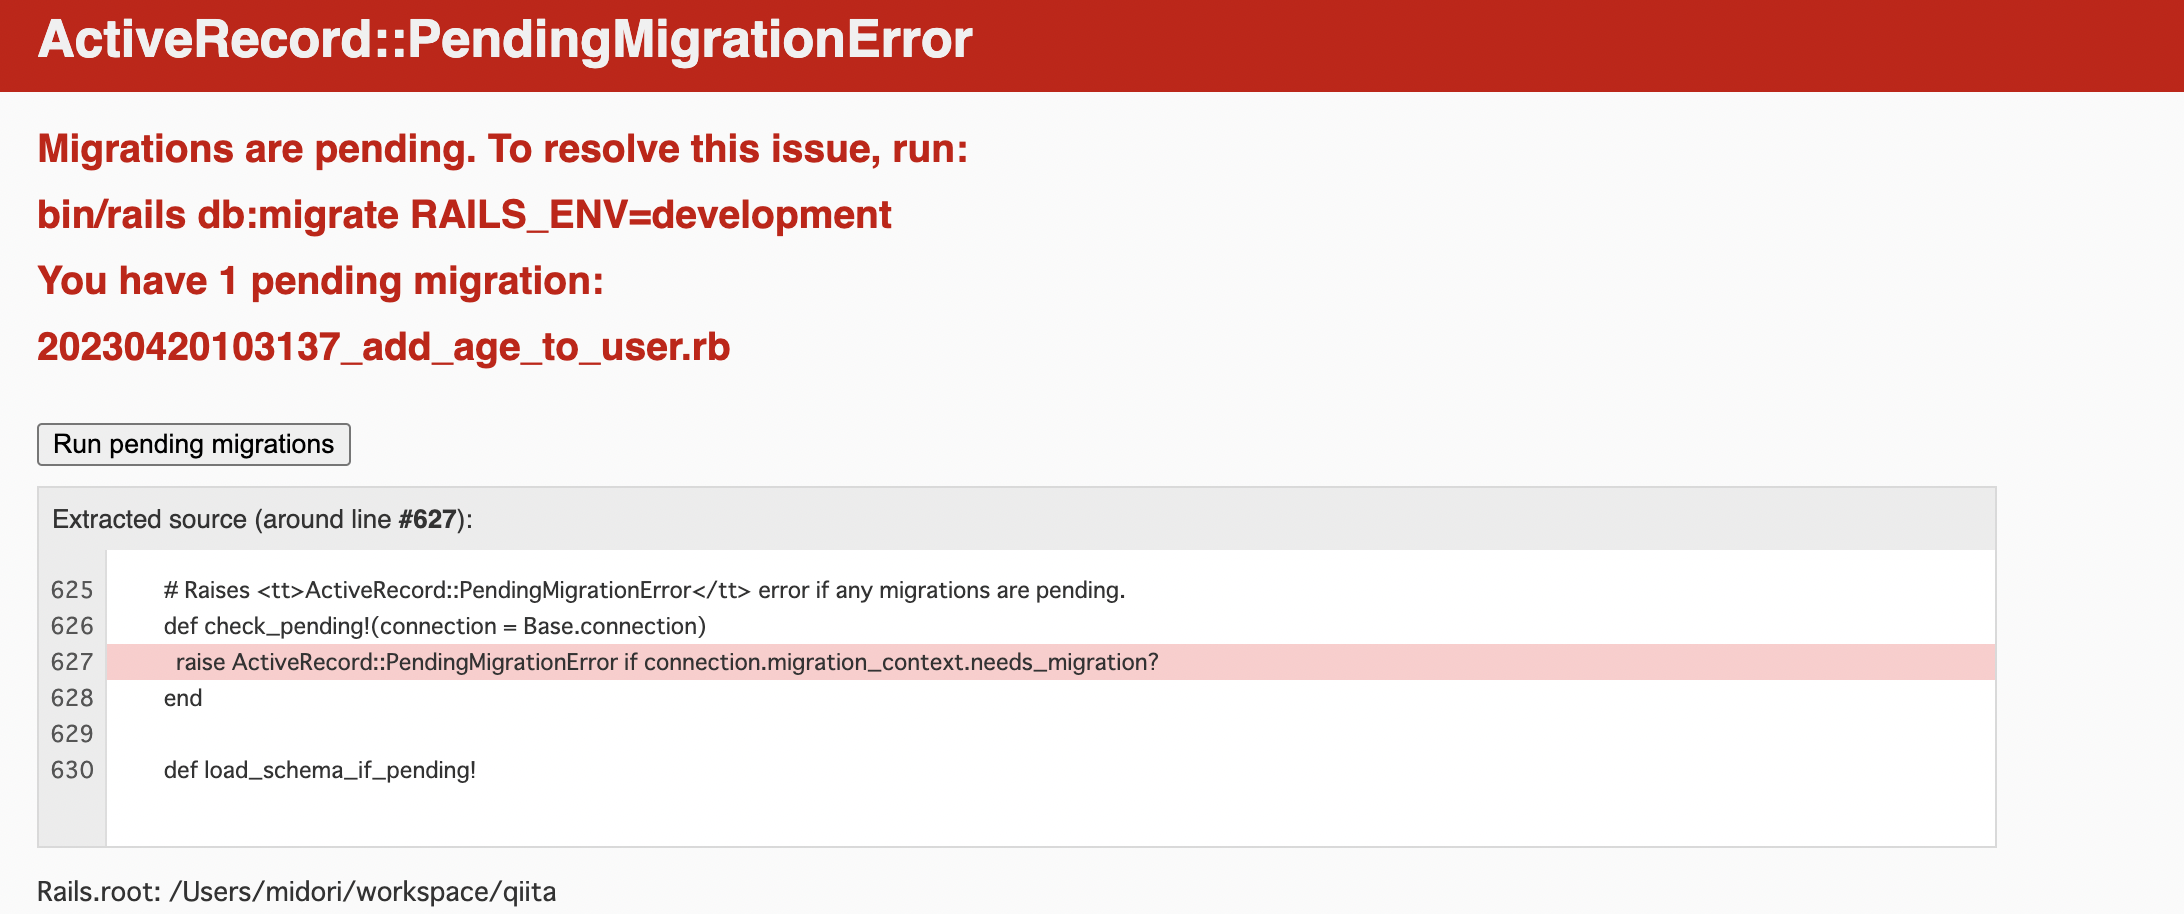
Task: Click the 'def load_schema_if_pending!' source line
Action: [x=320, y=770]
